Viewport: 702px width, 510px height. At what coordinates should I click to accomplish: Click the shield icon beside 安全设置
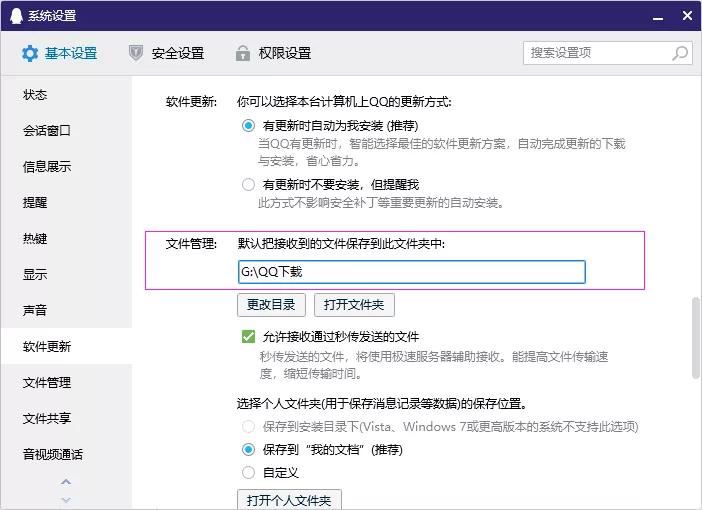136,53
